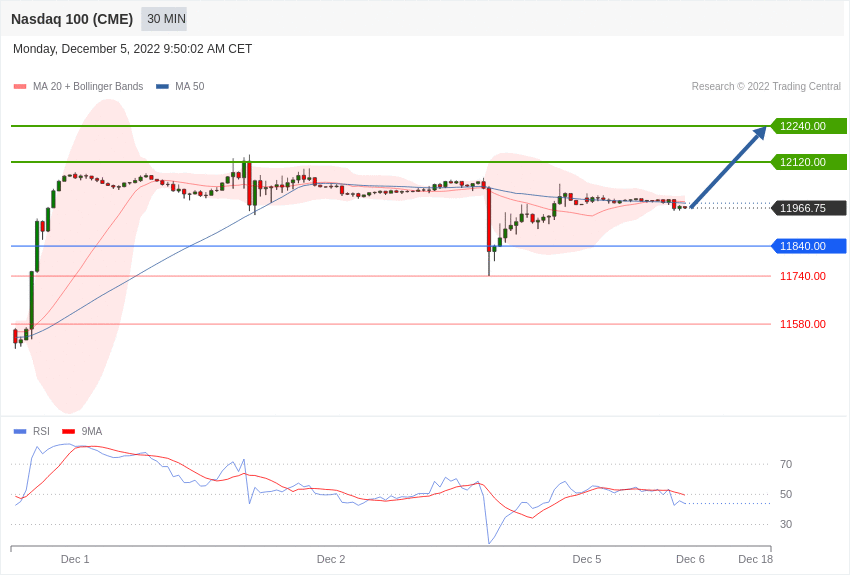Click the MA 20 + Bollinger Bands legend label

(88, 86)
